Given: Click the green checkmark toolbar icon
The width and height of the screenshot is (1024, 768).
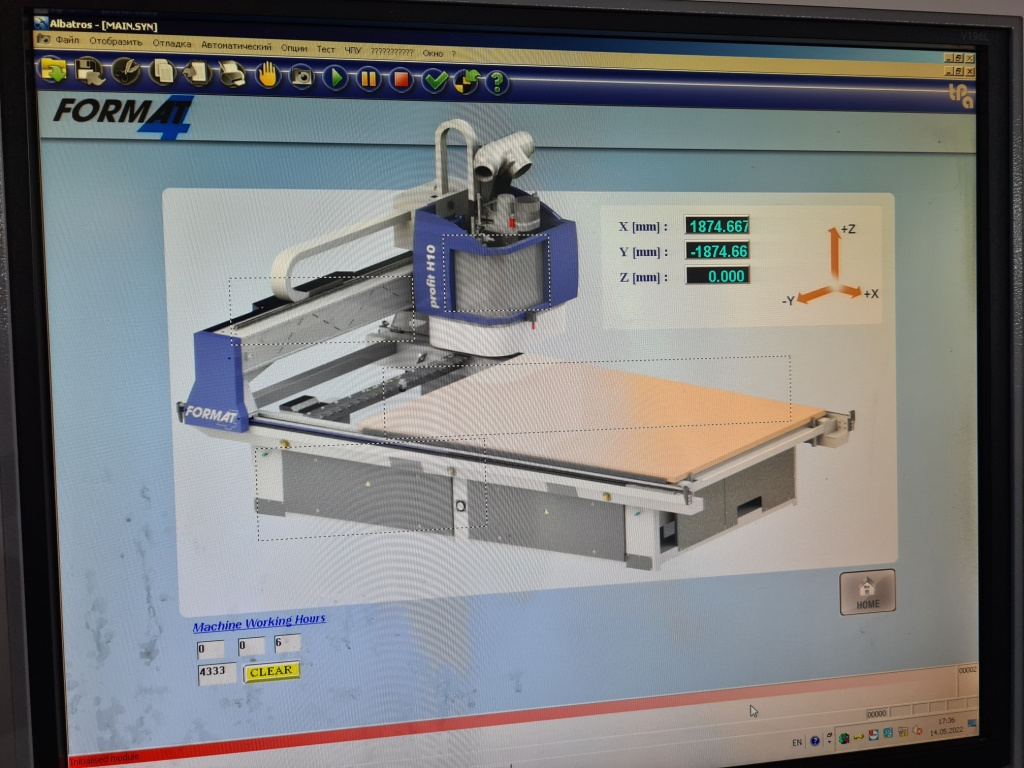Looking at the screenshot, I should [434, 80].
